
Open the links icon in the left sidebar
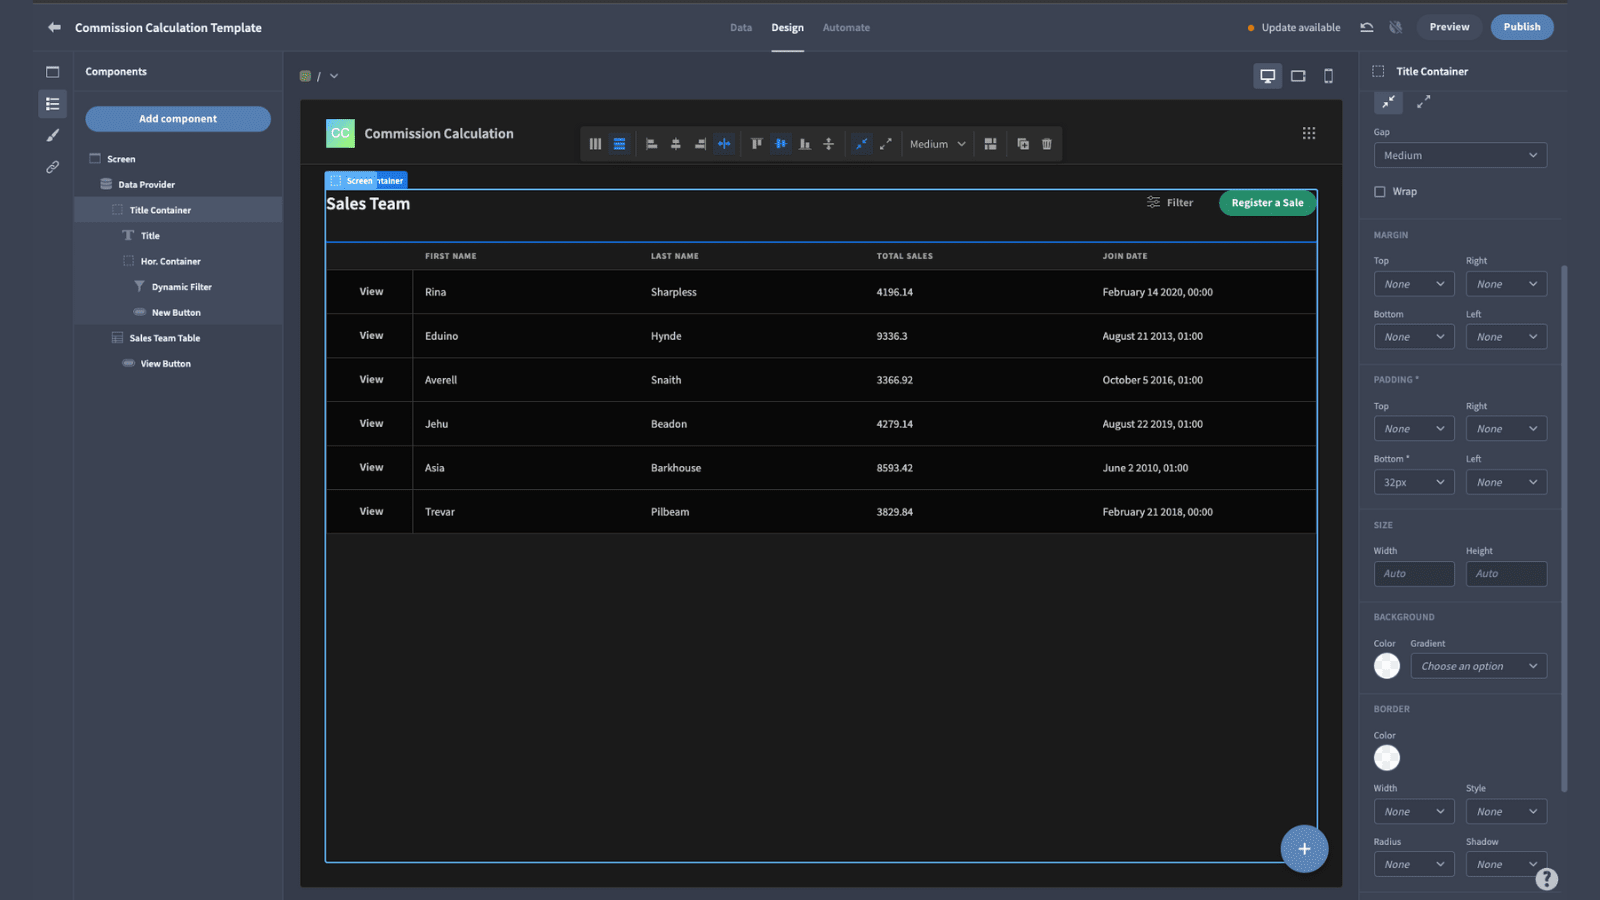tap(53, 167)
